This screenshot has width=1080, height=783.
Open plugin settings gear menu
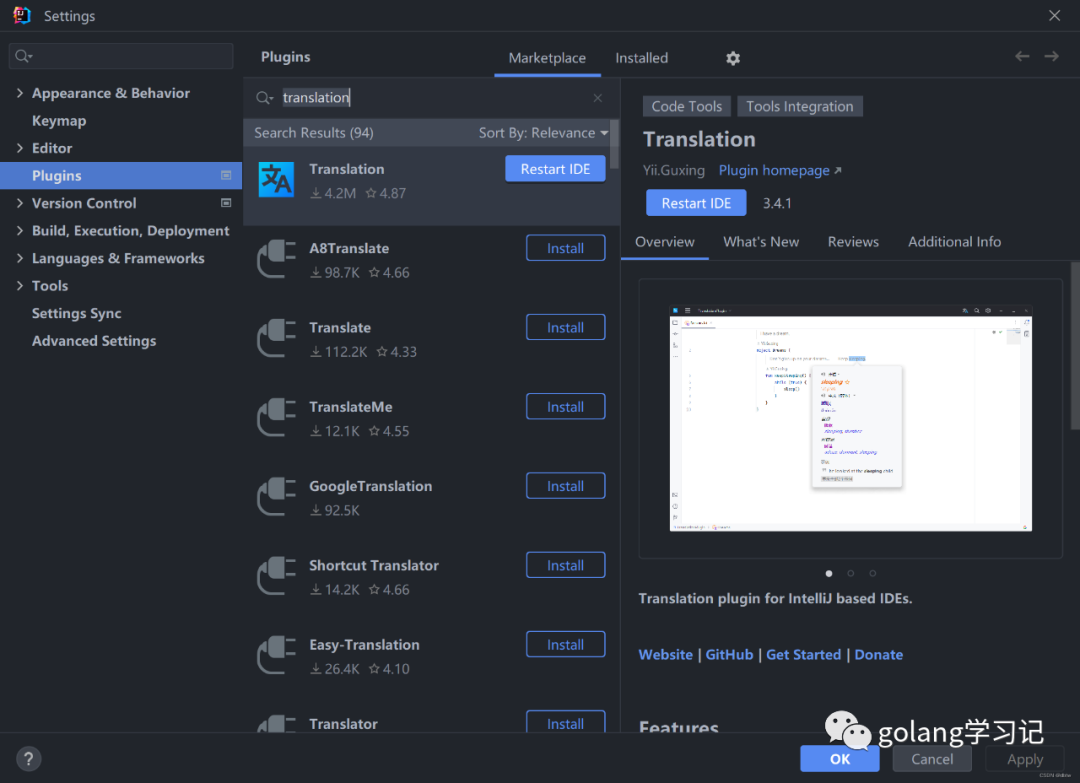[733, 59]
